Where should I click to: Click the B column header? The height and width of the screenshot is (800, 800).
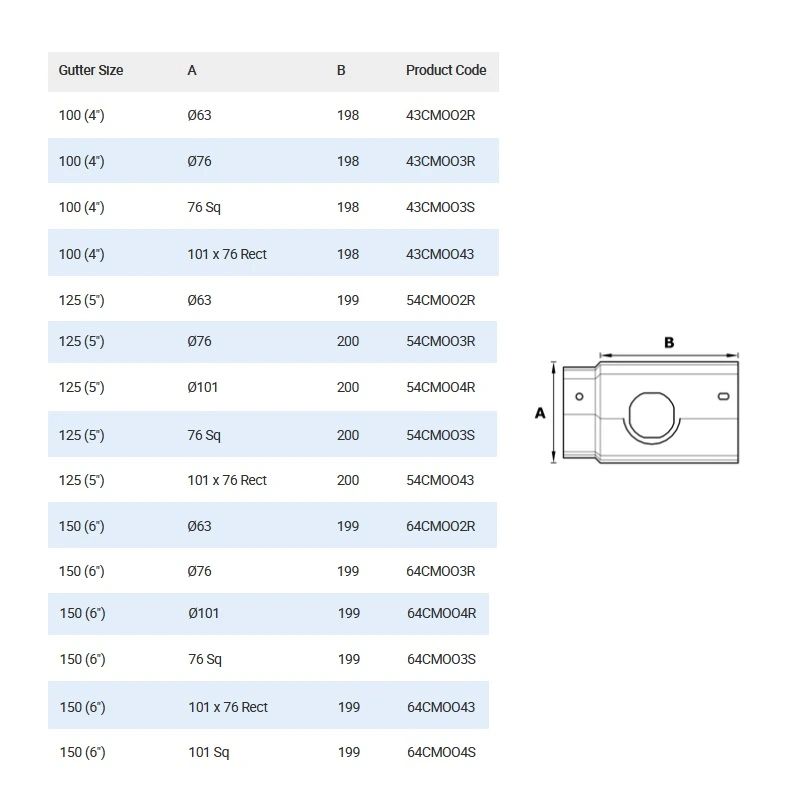click(x=341, y=70)
